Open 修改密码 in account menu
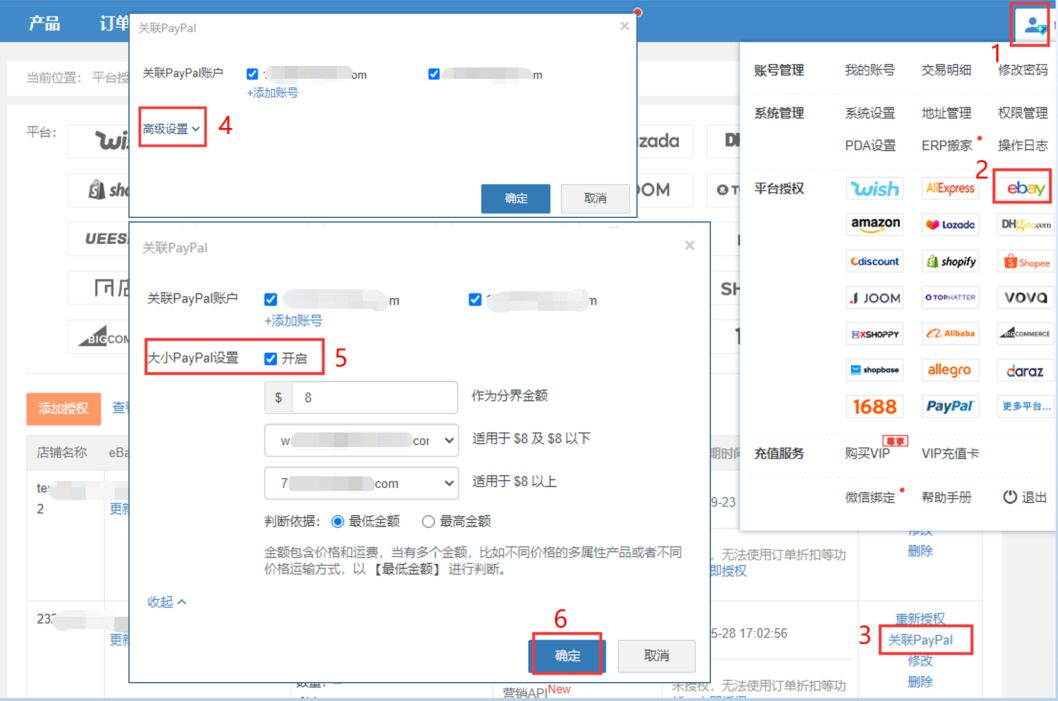Screen dimensions: 1058x701 tap(1023, 70)
